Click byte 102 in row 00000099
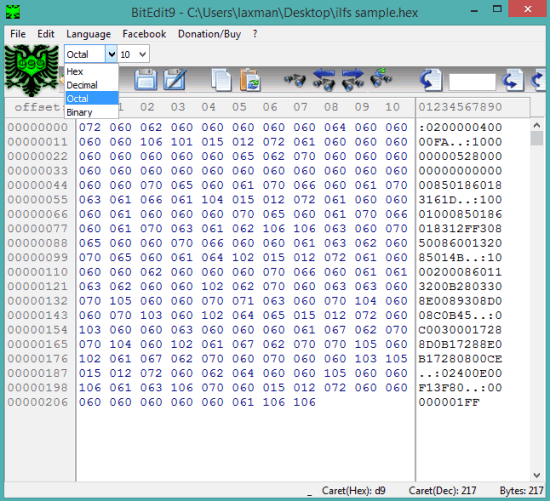The height and width of the screenshot is (501, 550). 243,258
